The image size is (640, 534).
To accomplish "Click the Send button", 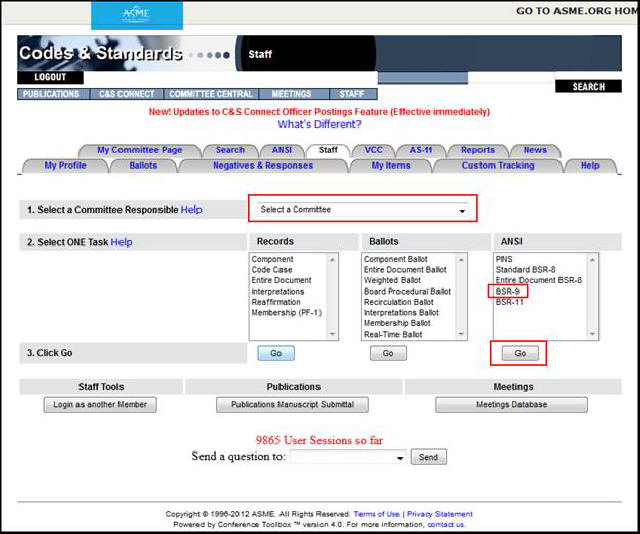I will (428, 457).
